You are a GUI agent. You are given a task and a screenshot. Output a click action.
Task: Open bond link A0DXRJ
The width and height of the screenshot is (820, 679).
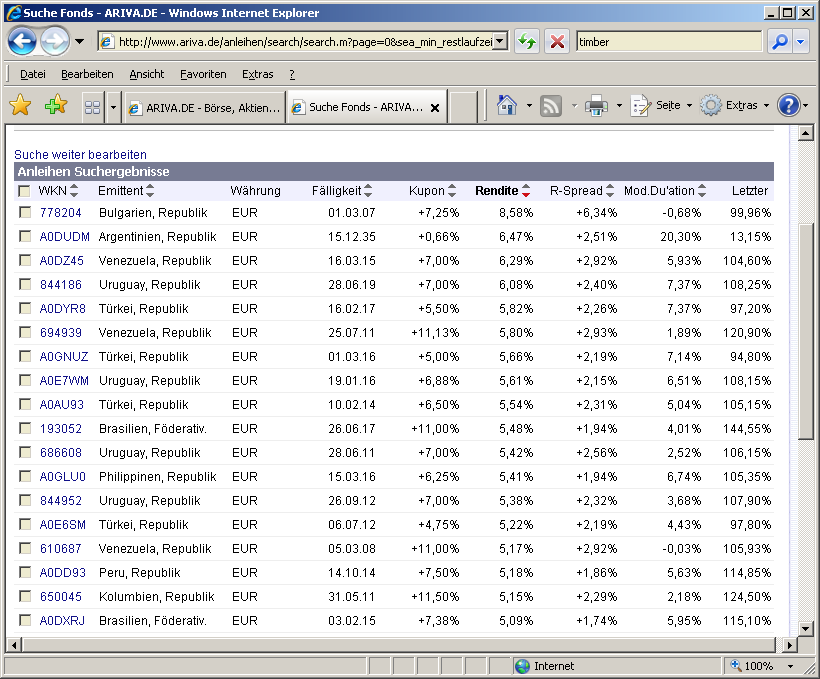coord(62,620)
